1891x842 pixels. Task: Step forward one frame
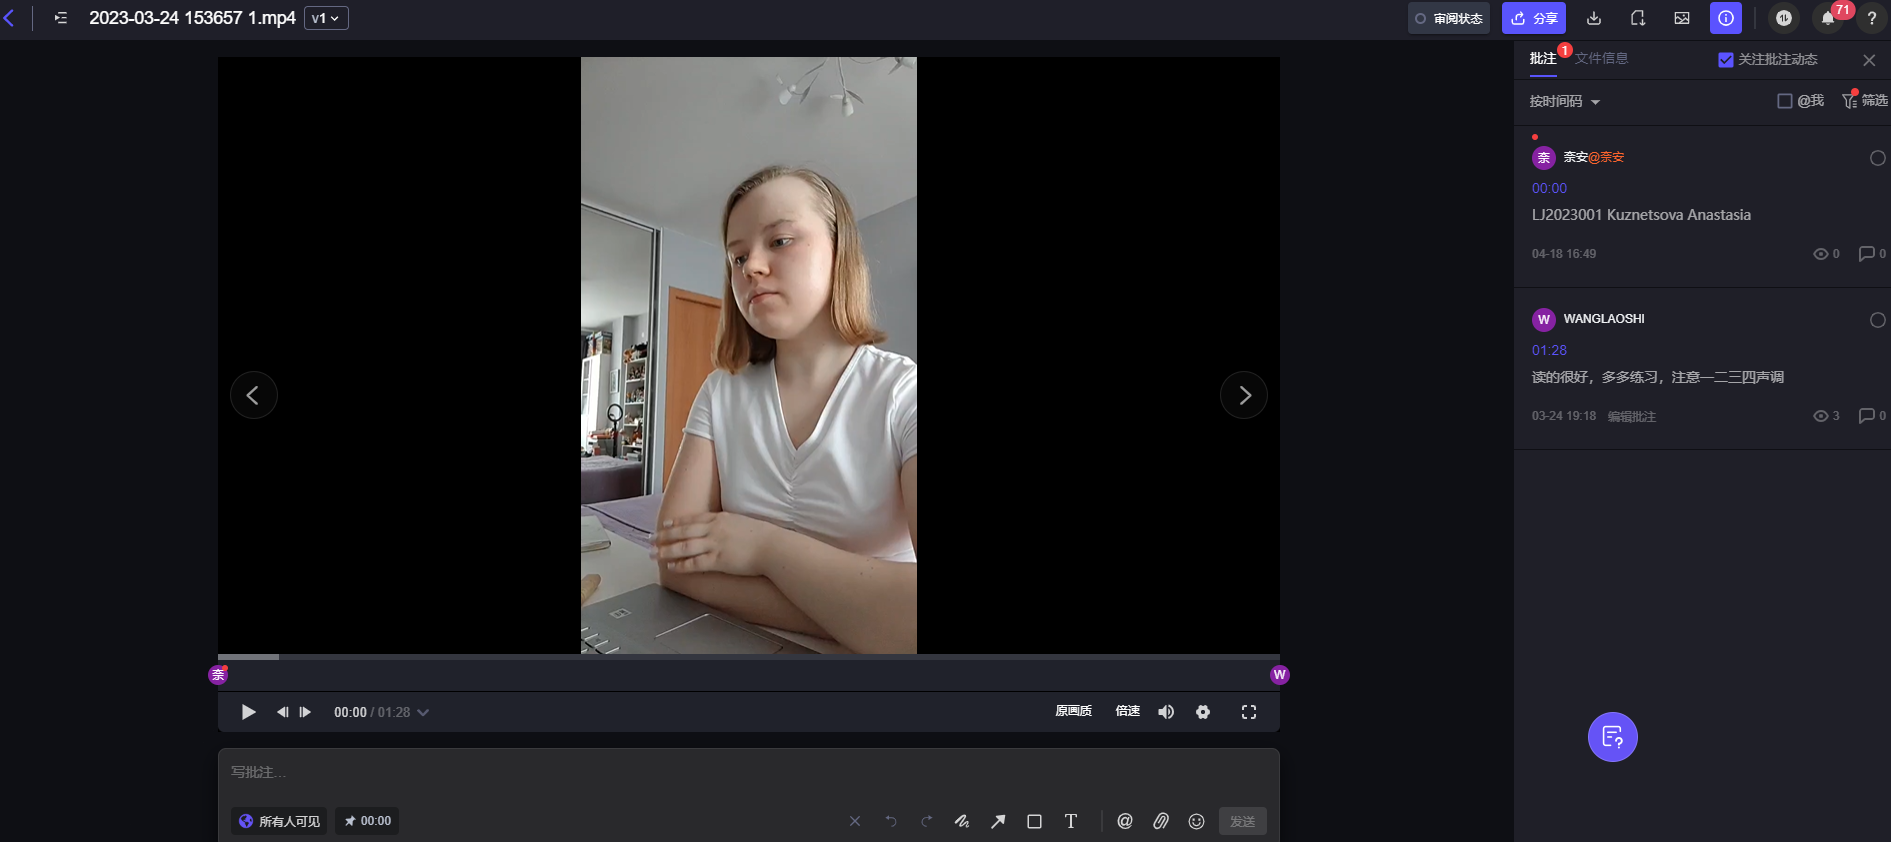point(305,712)
